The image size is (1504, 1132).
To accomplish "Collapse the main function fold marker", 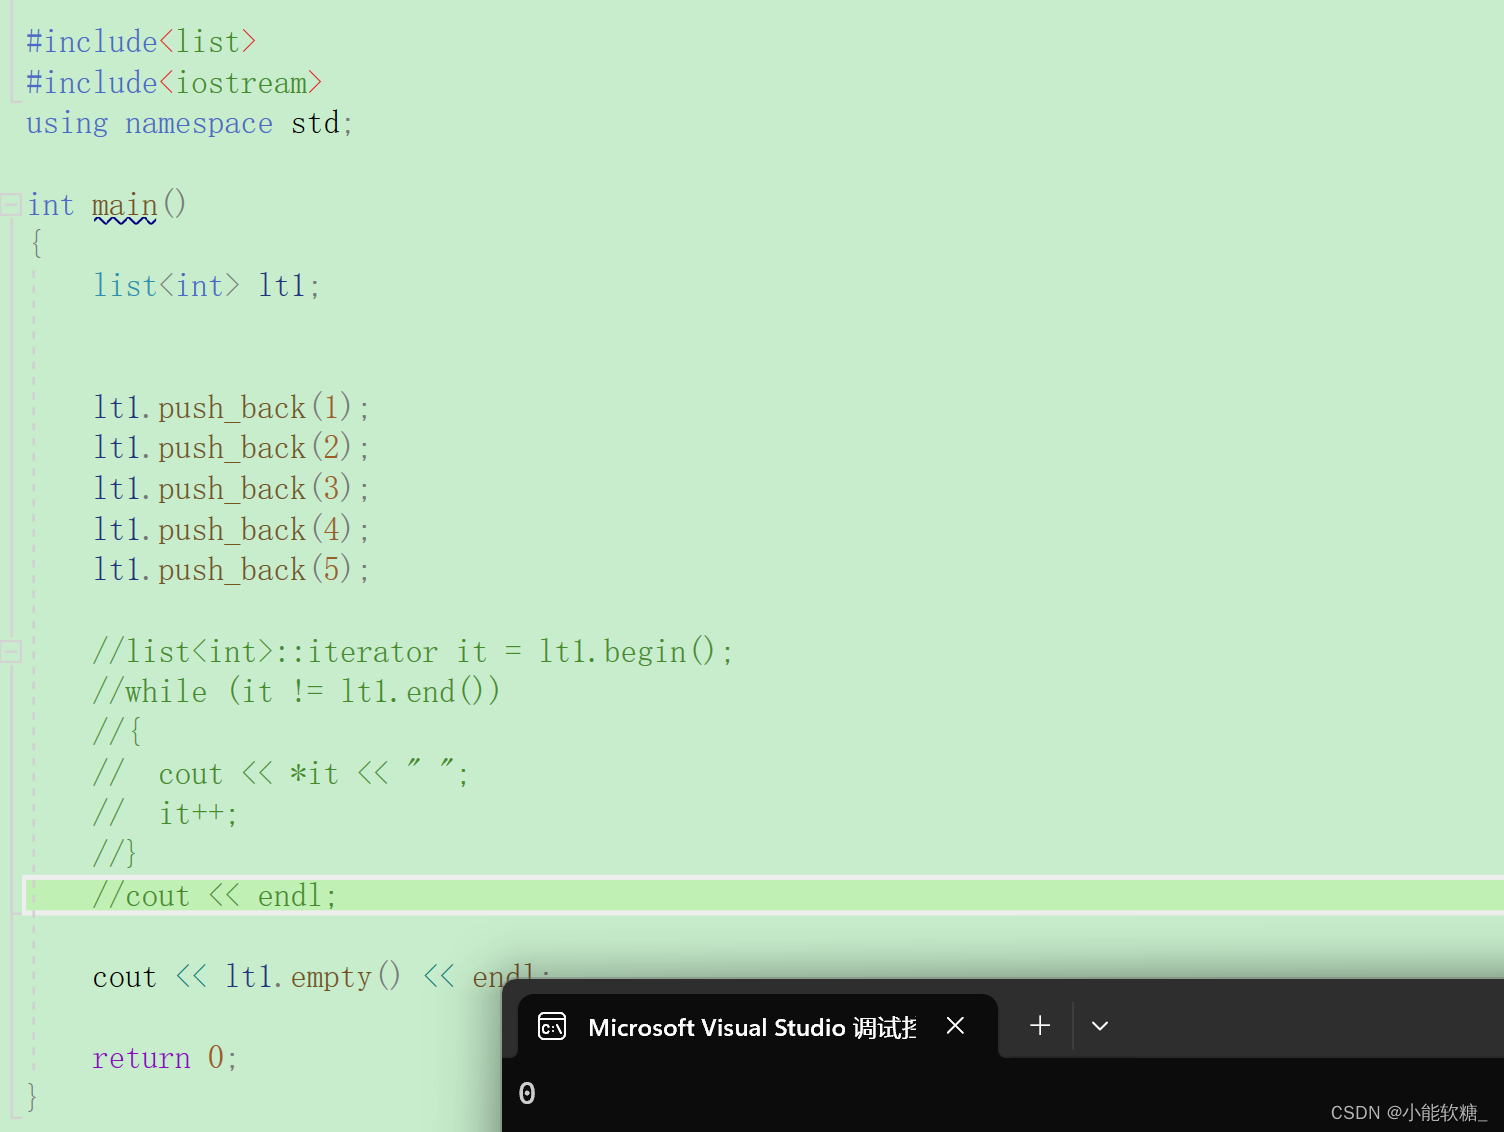I will (x=11, y=205).
